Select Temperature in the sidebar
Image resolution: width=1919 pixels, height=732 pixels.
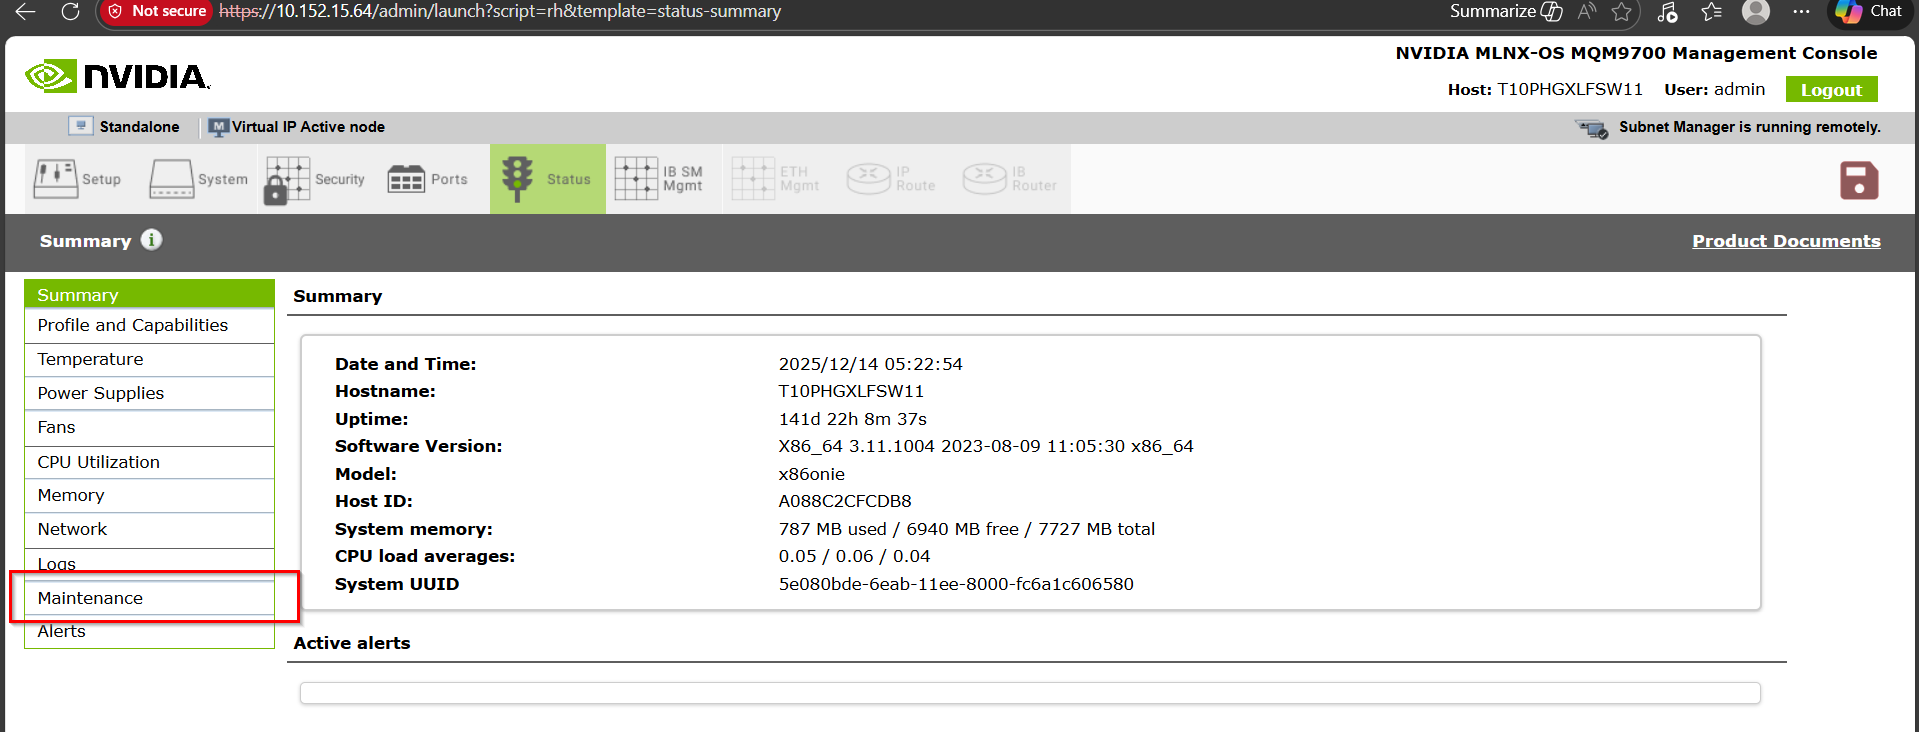90,359
